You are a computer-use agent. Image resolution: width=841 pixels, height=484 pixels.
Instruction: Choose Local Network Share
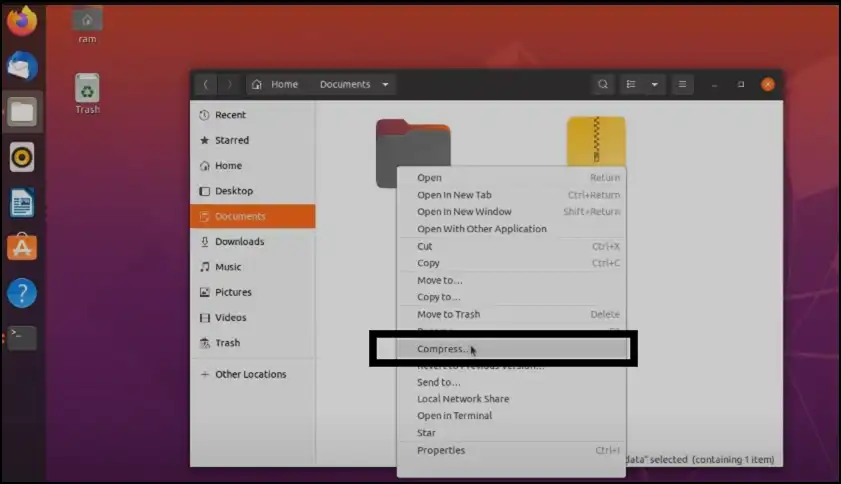point(512,399)
